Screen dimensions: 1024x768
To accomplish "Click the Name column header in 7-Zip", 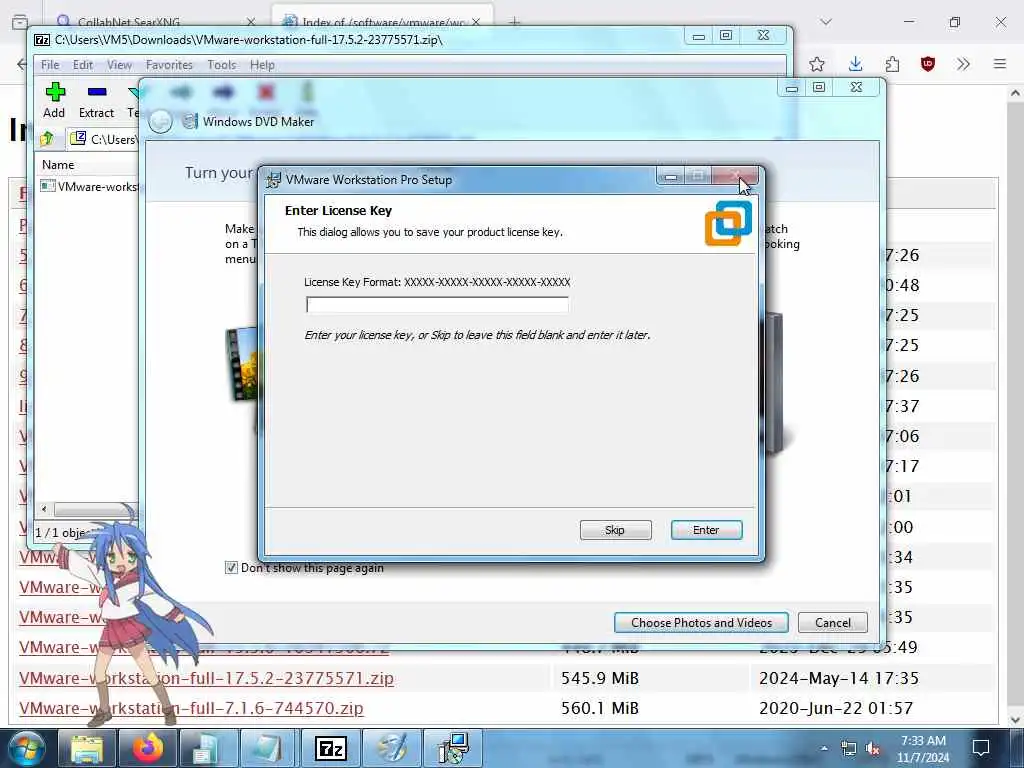I will click(x=88, y=165).
